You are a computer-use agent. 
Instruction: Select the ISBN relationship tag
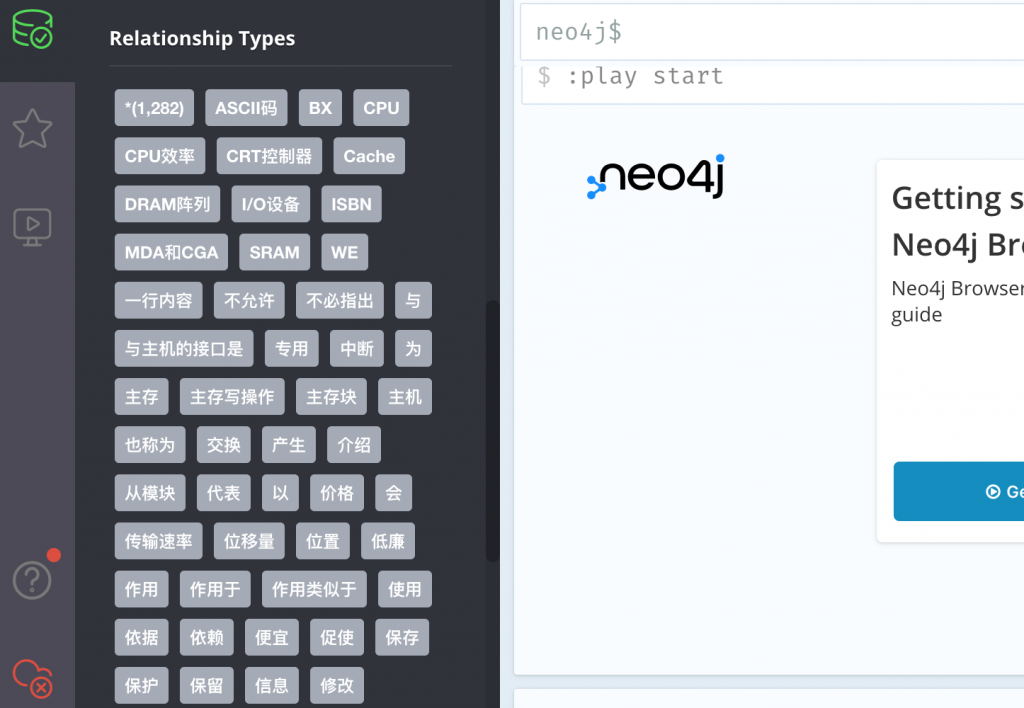point(351,204)
